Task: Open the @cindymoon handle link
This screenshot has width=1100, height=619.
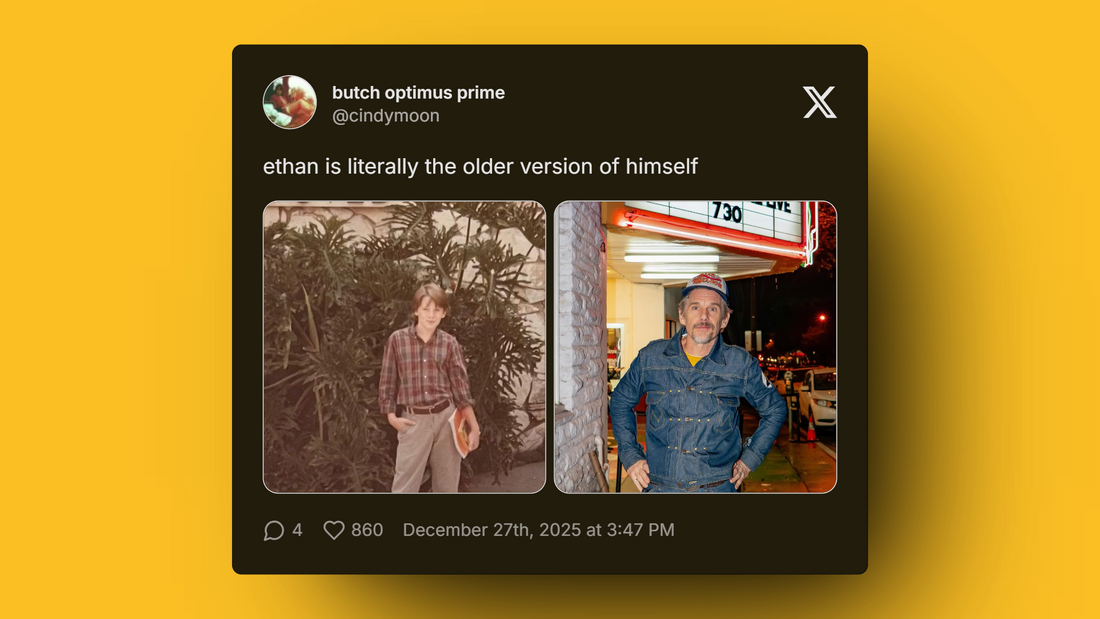Action: [x=386, y=116]
